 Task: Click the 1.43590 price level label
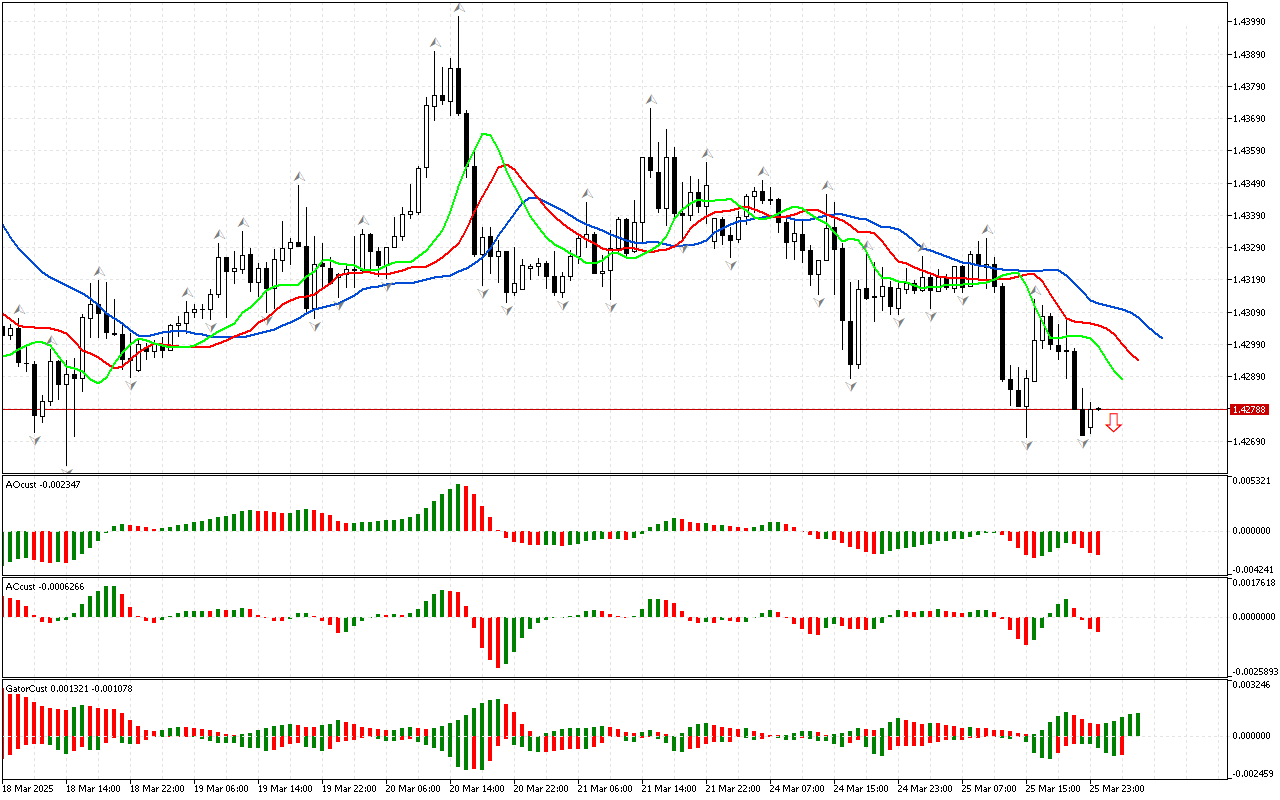coord(1250,151)
